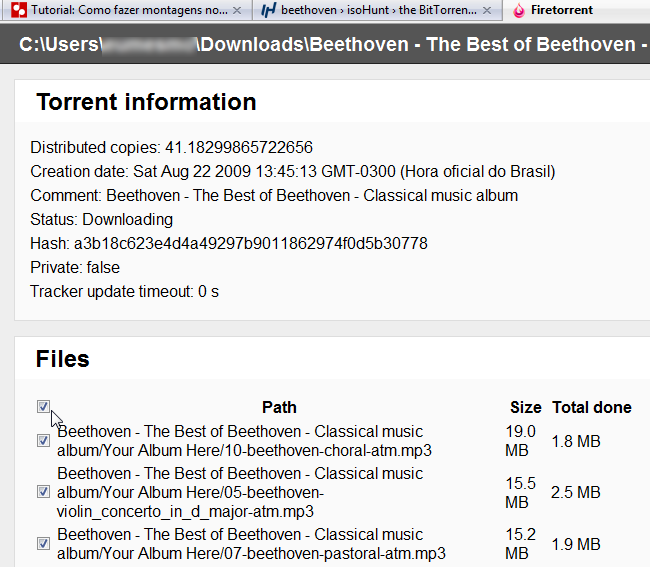This screenshot has height=567, width=650.
Task: Click the Firetorrent flame icon in tab
Action: coord(519,10)
